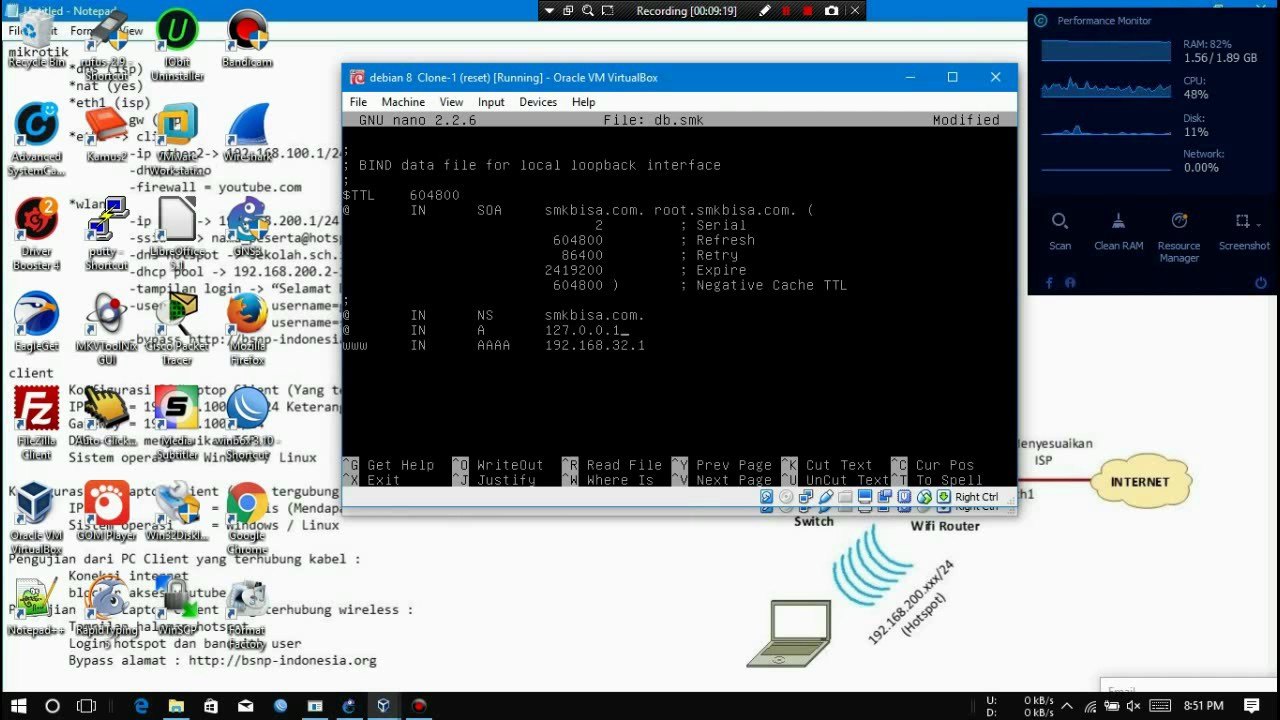Click the mouse integration indicator in VirtualBox status bar
Viewport: 1280px width, 720px height.
click(924, 497)
